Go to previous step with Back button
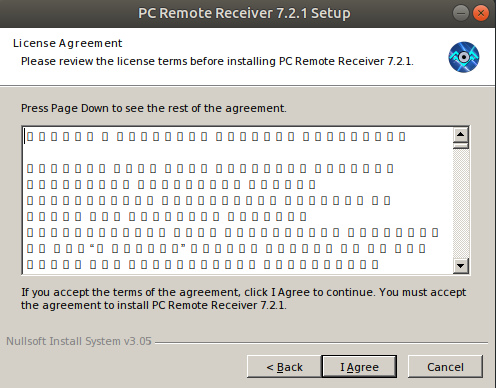 click(284, 367)
